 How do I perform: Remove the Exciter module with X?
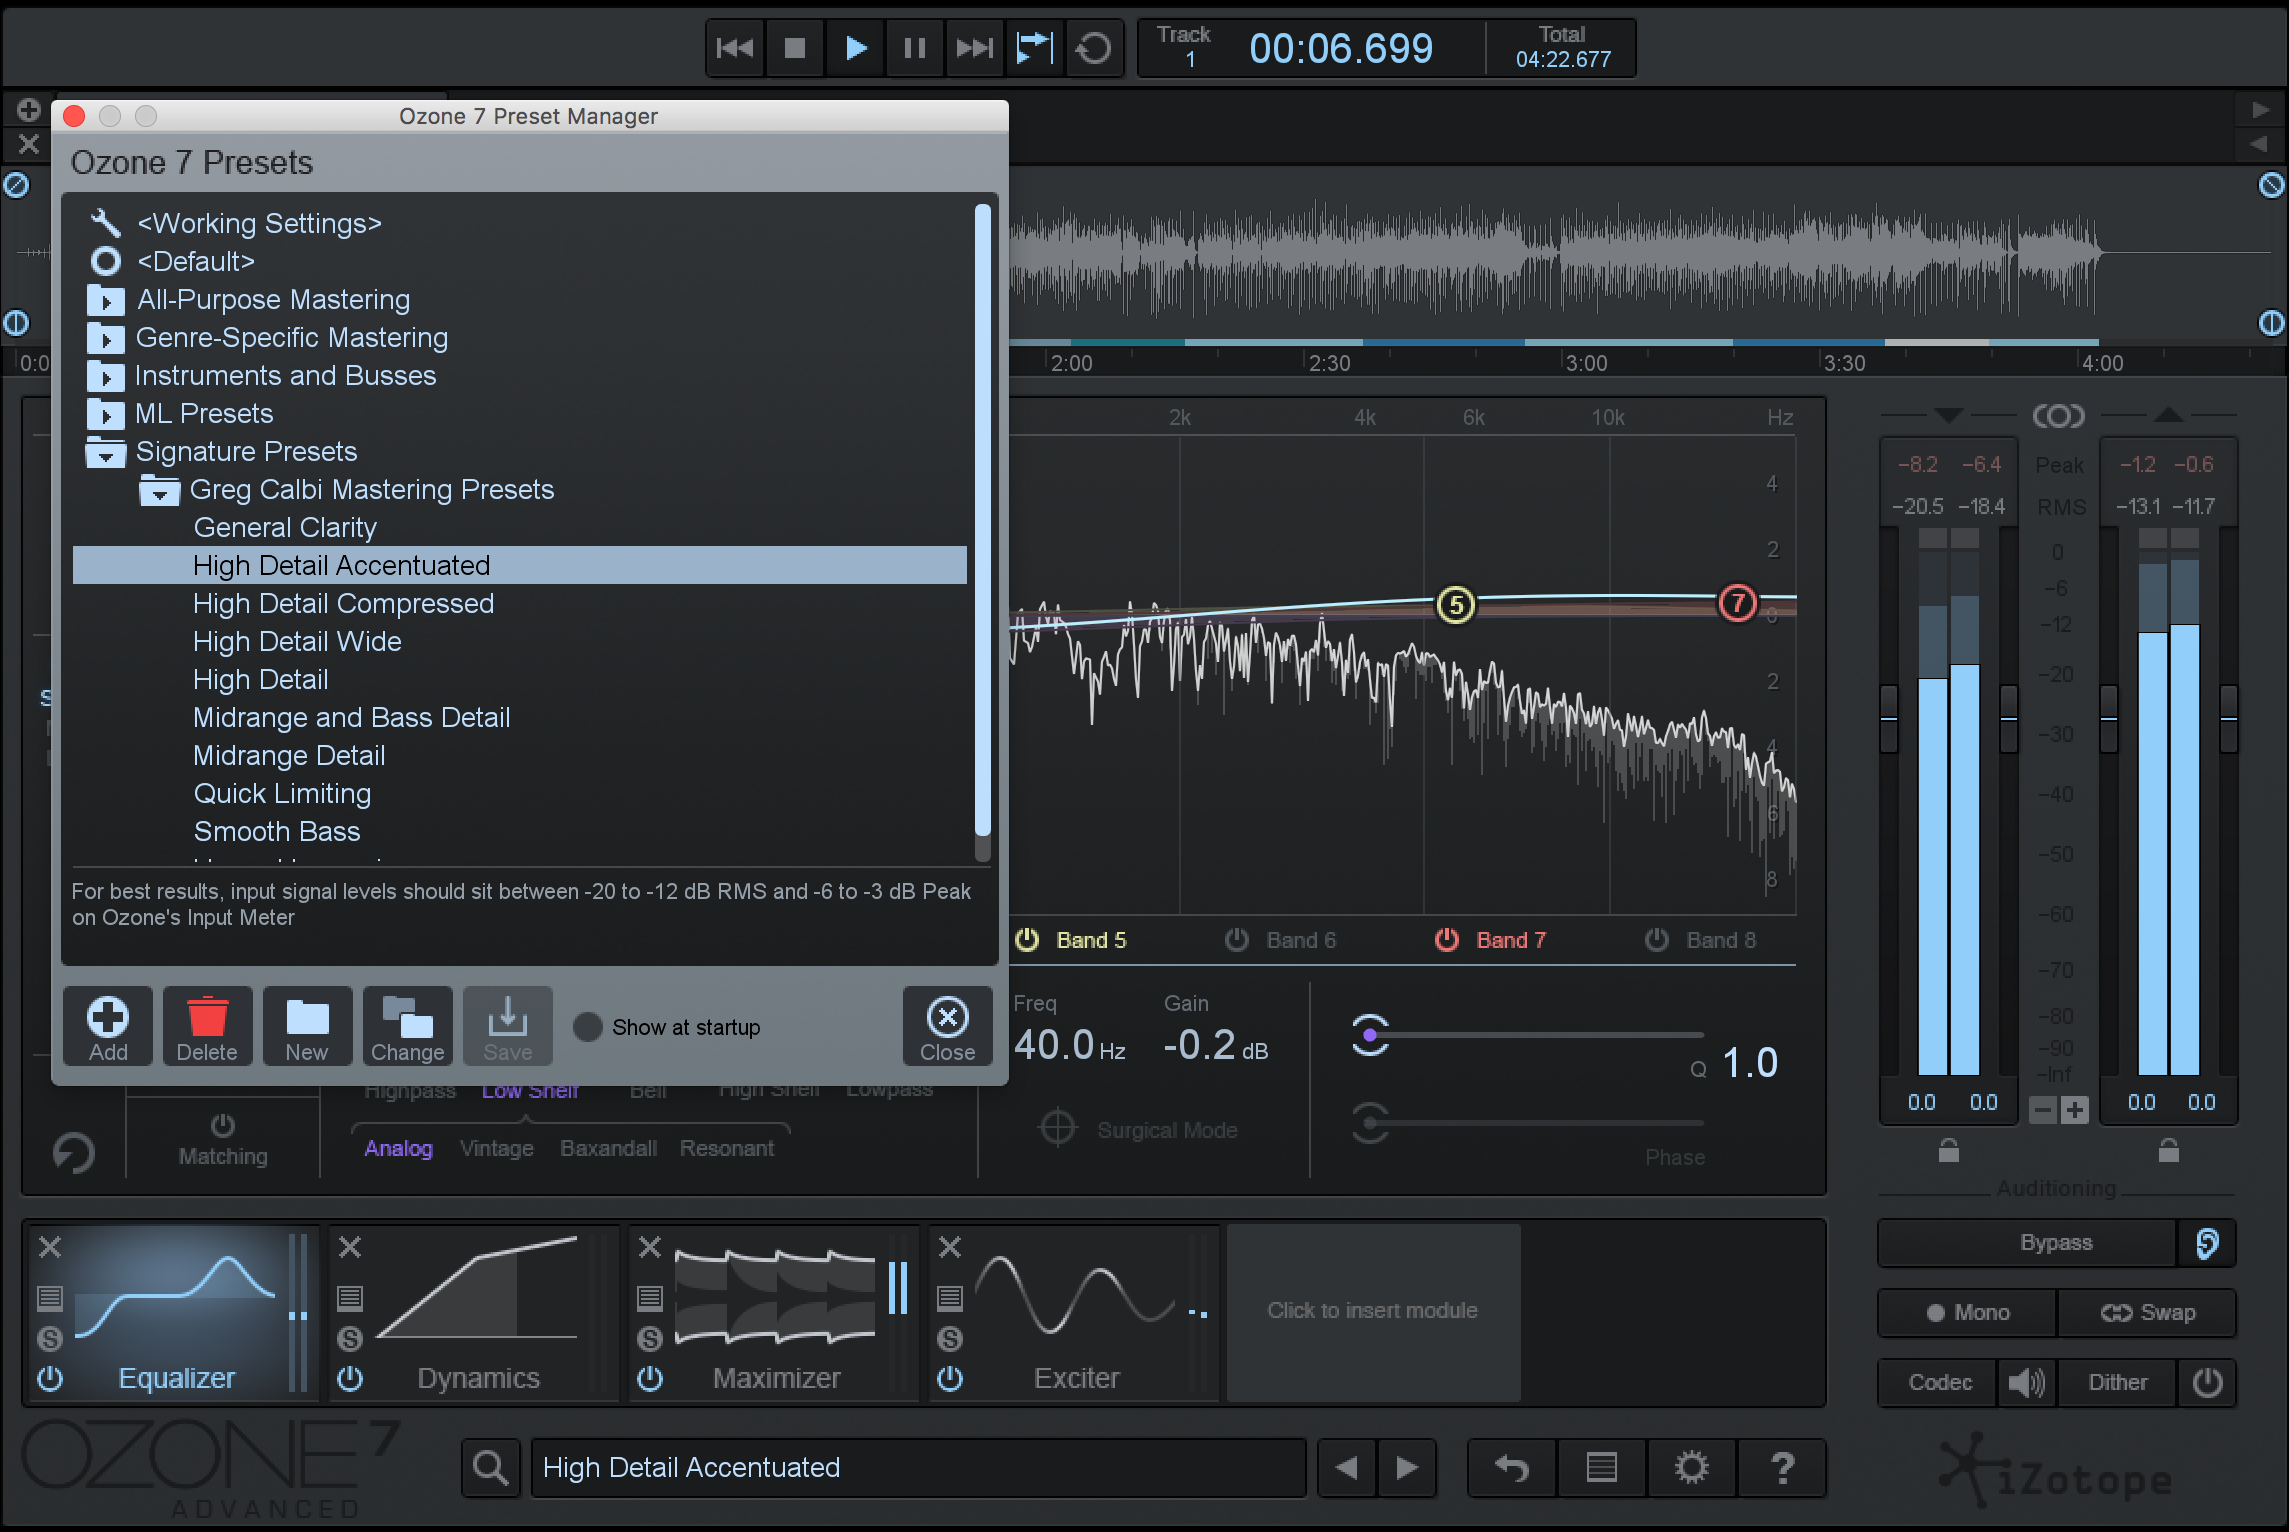950,1247
